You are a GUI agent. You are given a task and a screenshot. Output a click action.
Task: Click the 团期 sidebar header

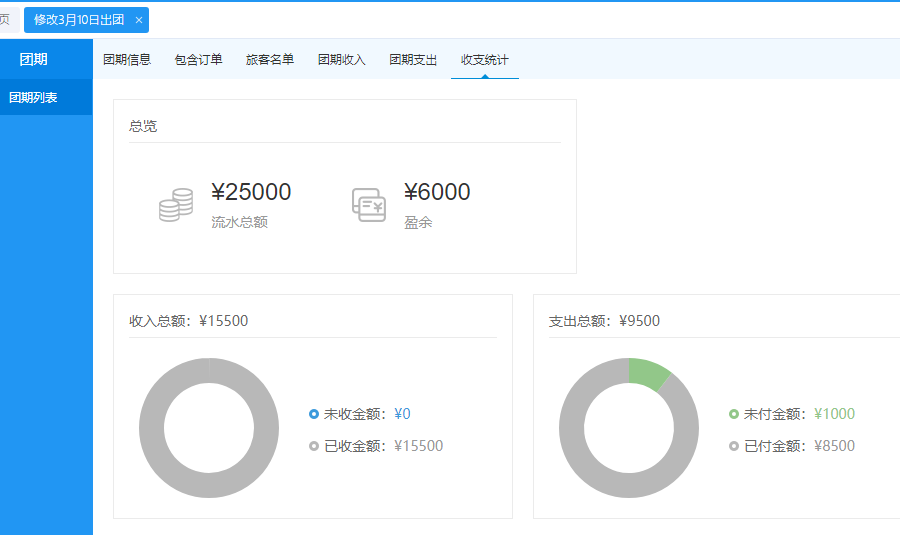[33, 59]
